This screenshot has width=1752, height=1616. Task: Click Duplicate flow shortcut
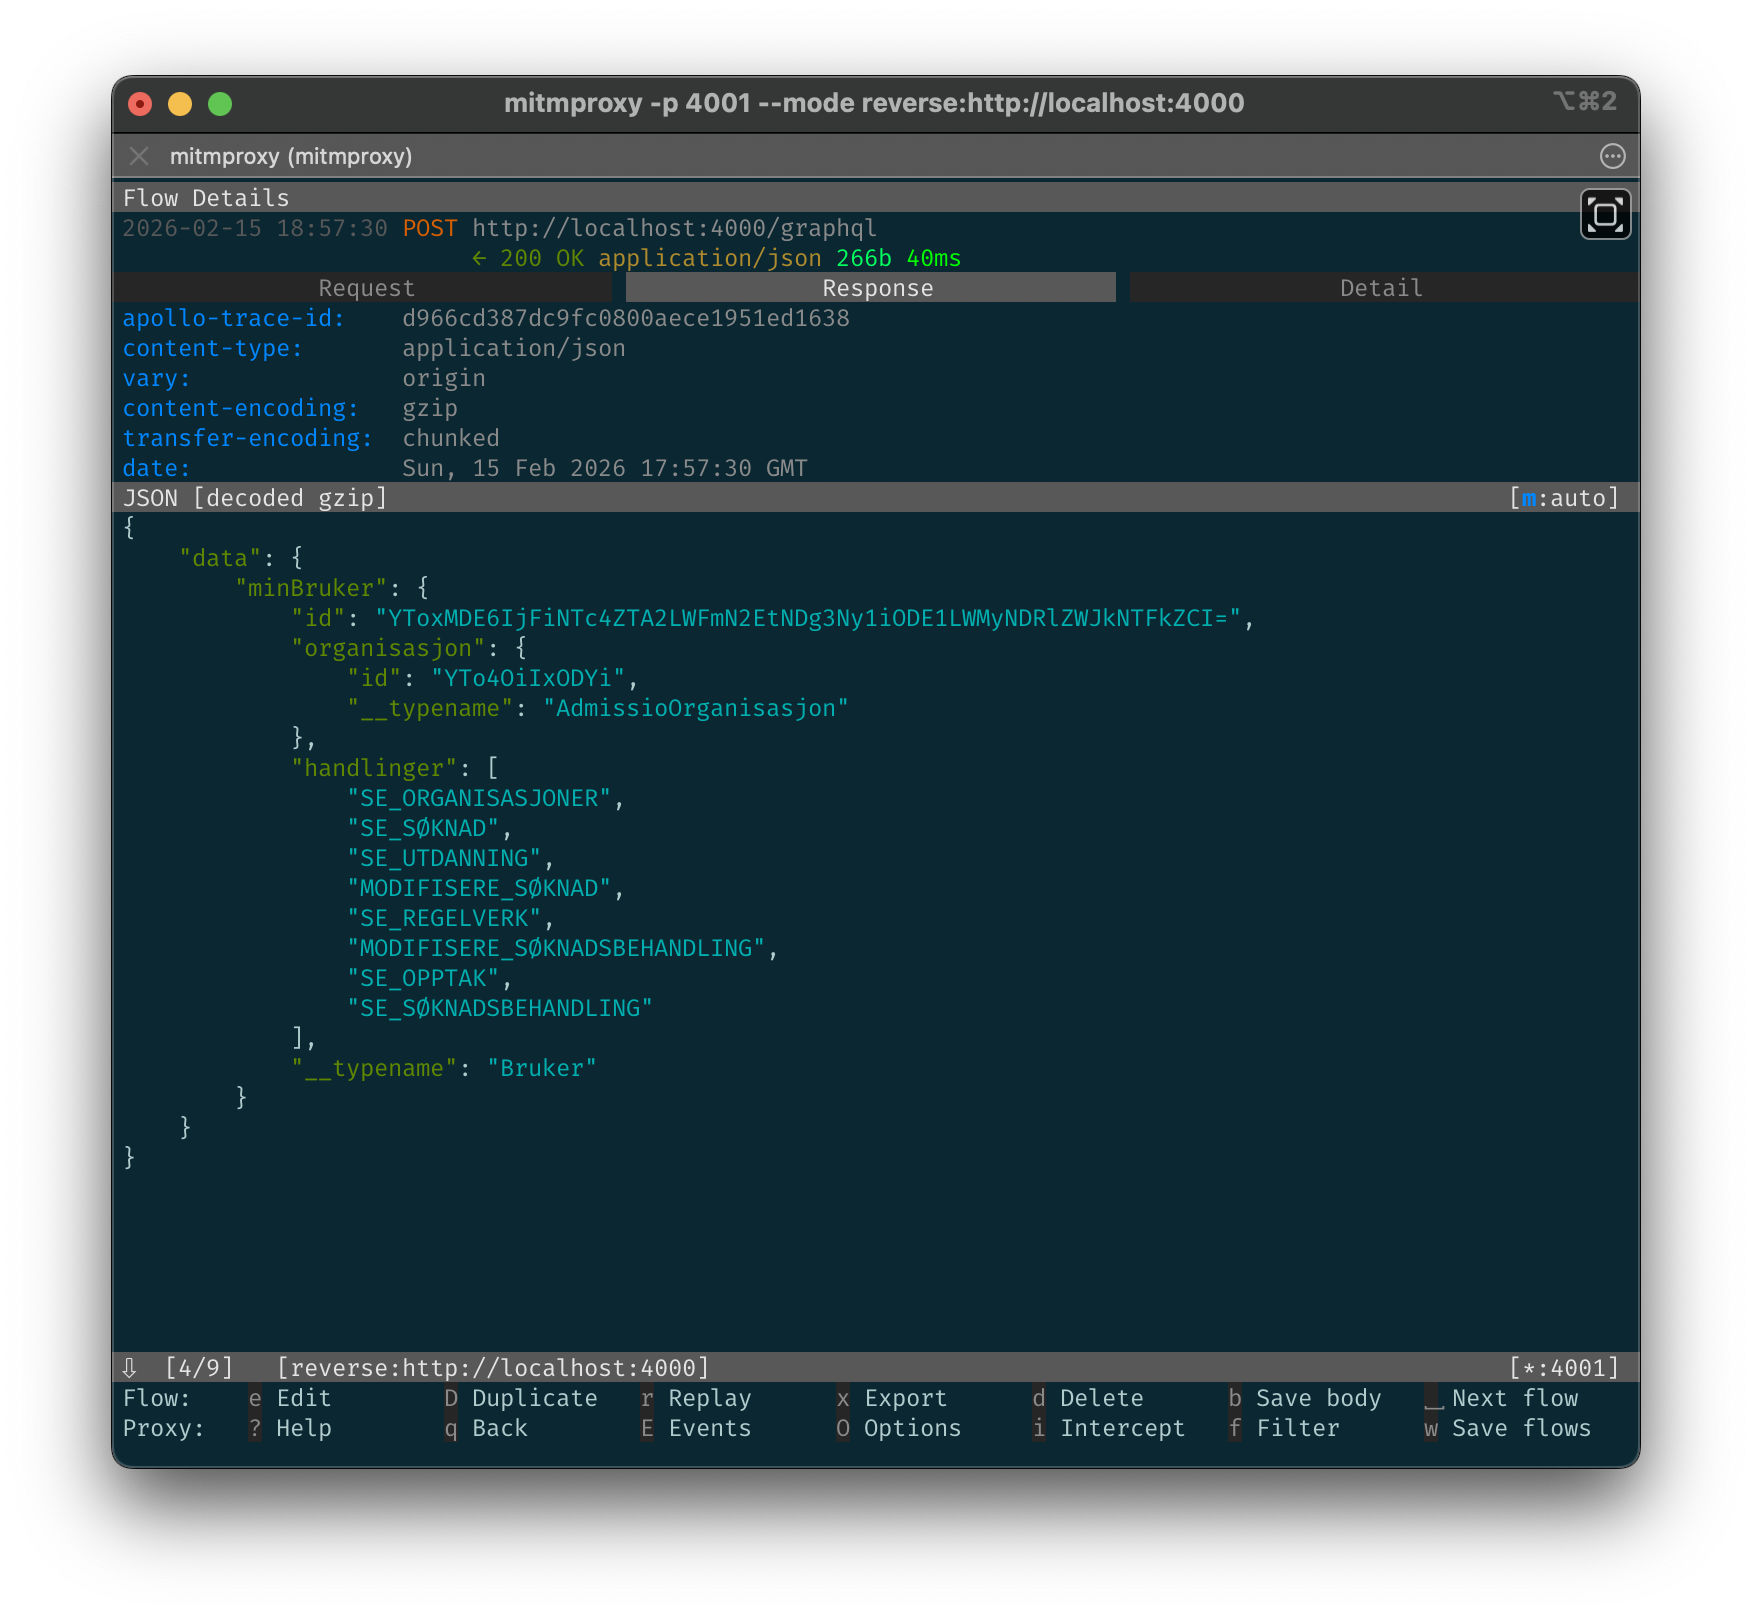534,1398
